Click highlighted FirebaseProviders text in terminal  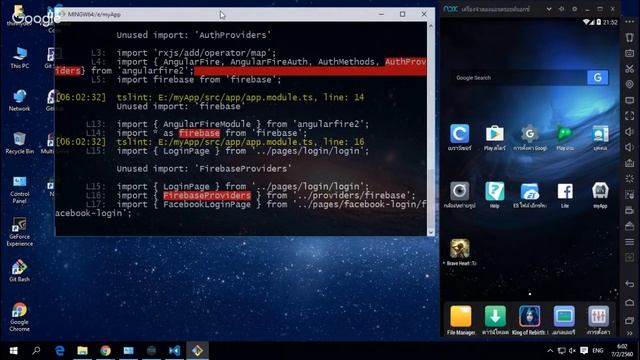click(207, 196)
